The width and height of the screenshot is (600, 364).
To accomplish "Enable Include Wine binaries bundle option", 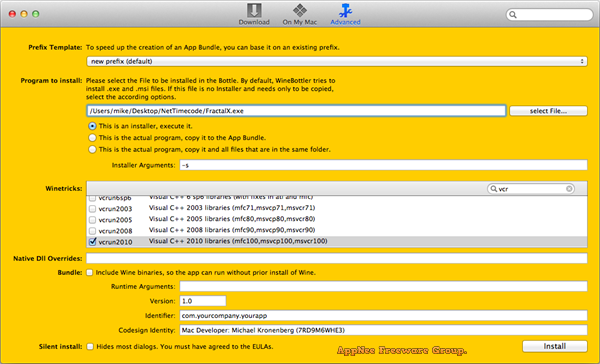I will [90, 273].
